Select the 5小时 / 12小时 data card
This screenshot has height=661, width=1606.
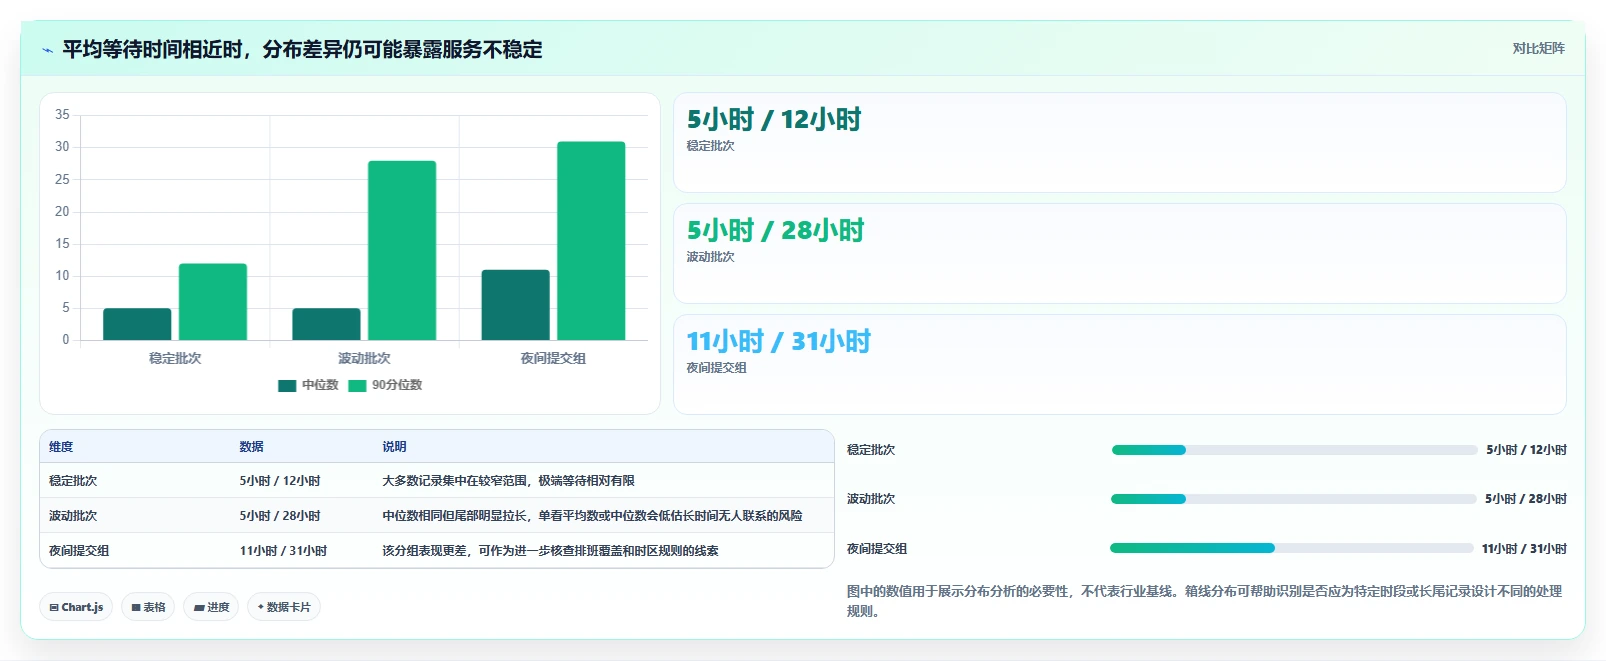[1120, 143]
